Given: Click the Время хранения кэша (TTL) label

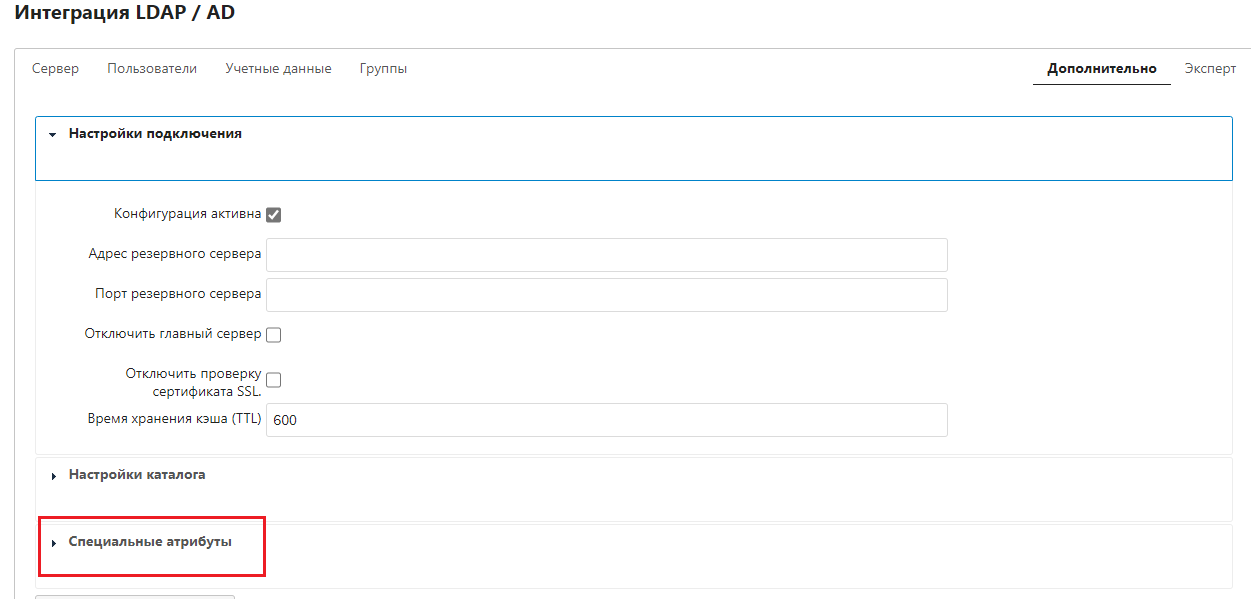Looking at the screenshot, I should tap(174, 419).
